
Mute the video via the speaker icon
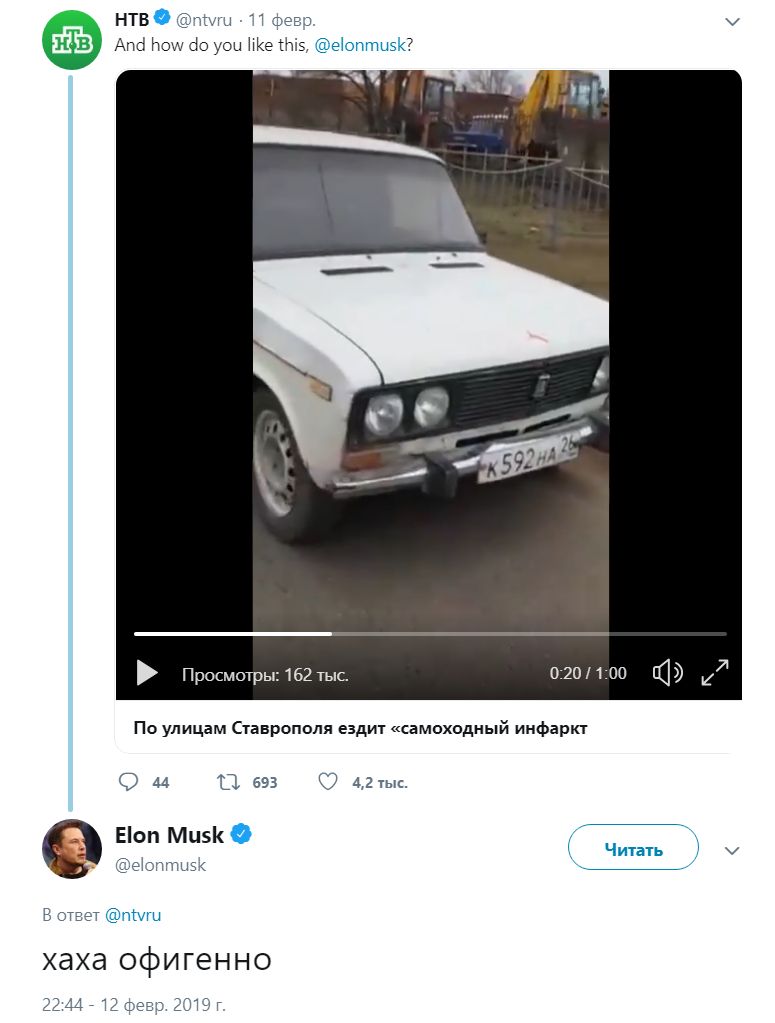click(667, 672)
